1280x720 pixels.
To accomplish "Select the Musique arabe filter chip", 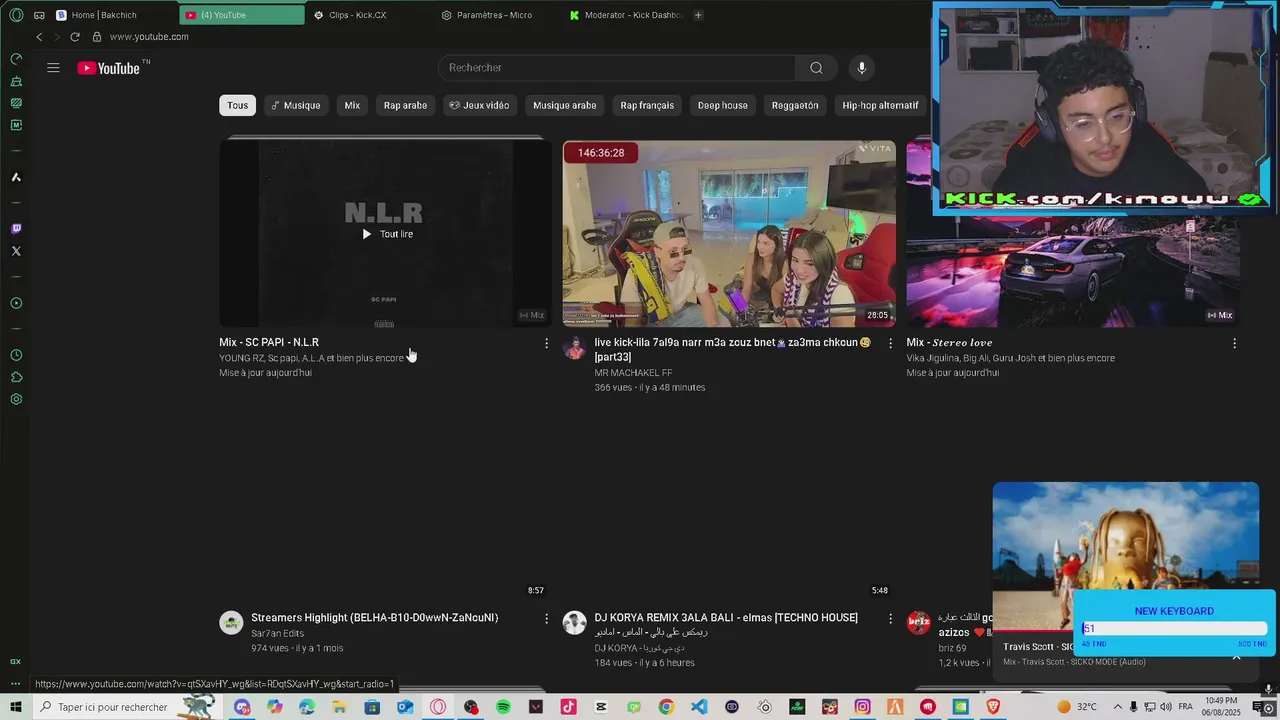I will click(x=564, y=105).
